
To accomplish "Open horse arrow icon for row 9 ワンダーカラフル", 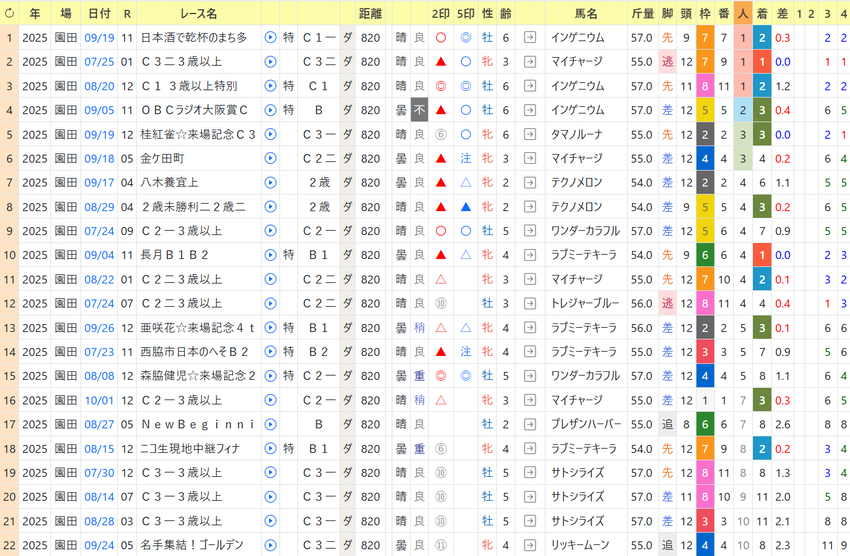I will [x=530, y=231].
